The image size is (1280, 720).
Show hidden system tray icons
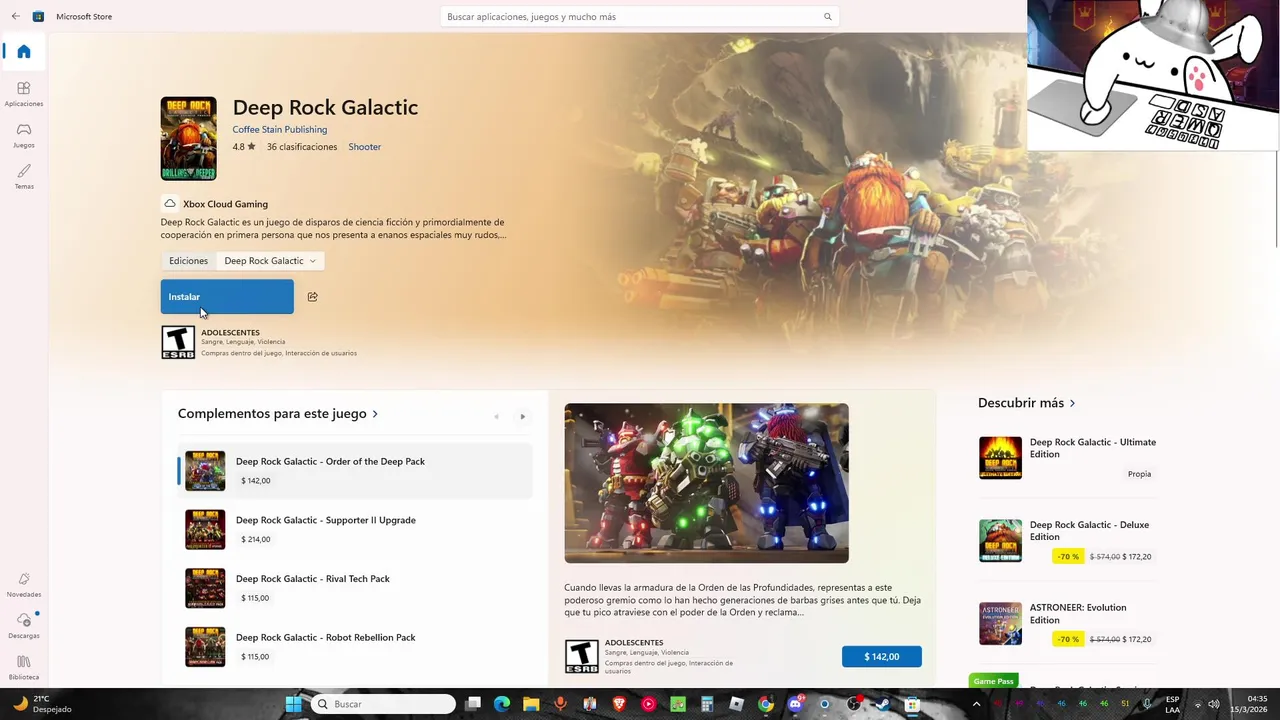click(976, 704)
